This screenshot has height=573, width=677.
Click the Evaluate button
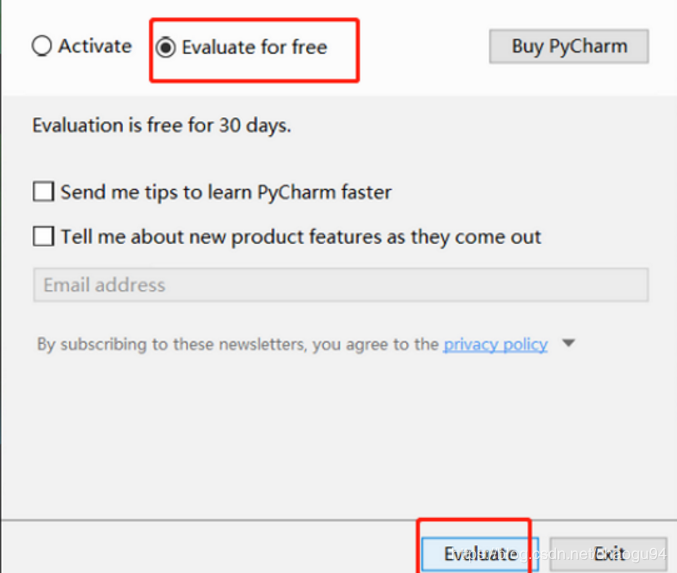point(480,554)
